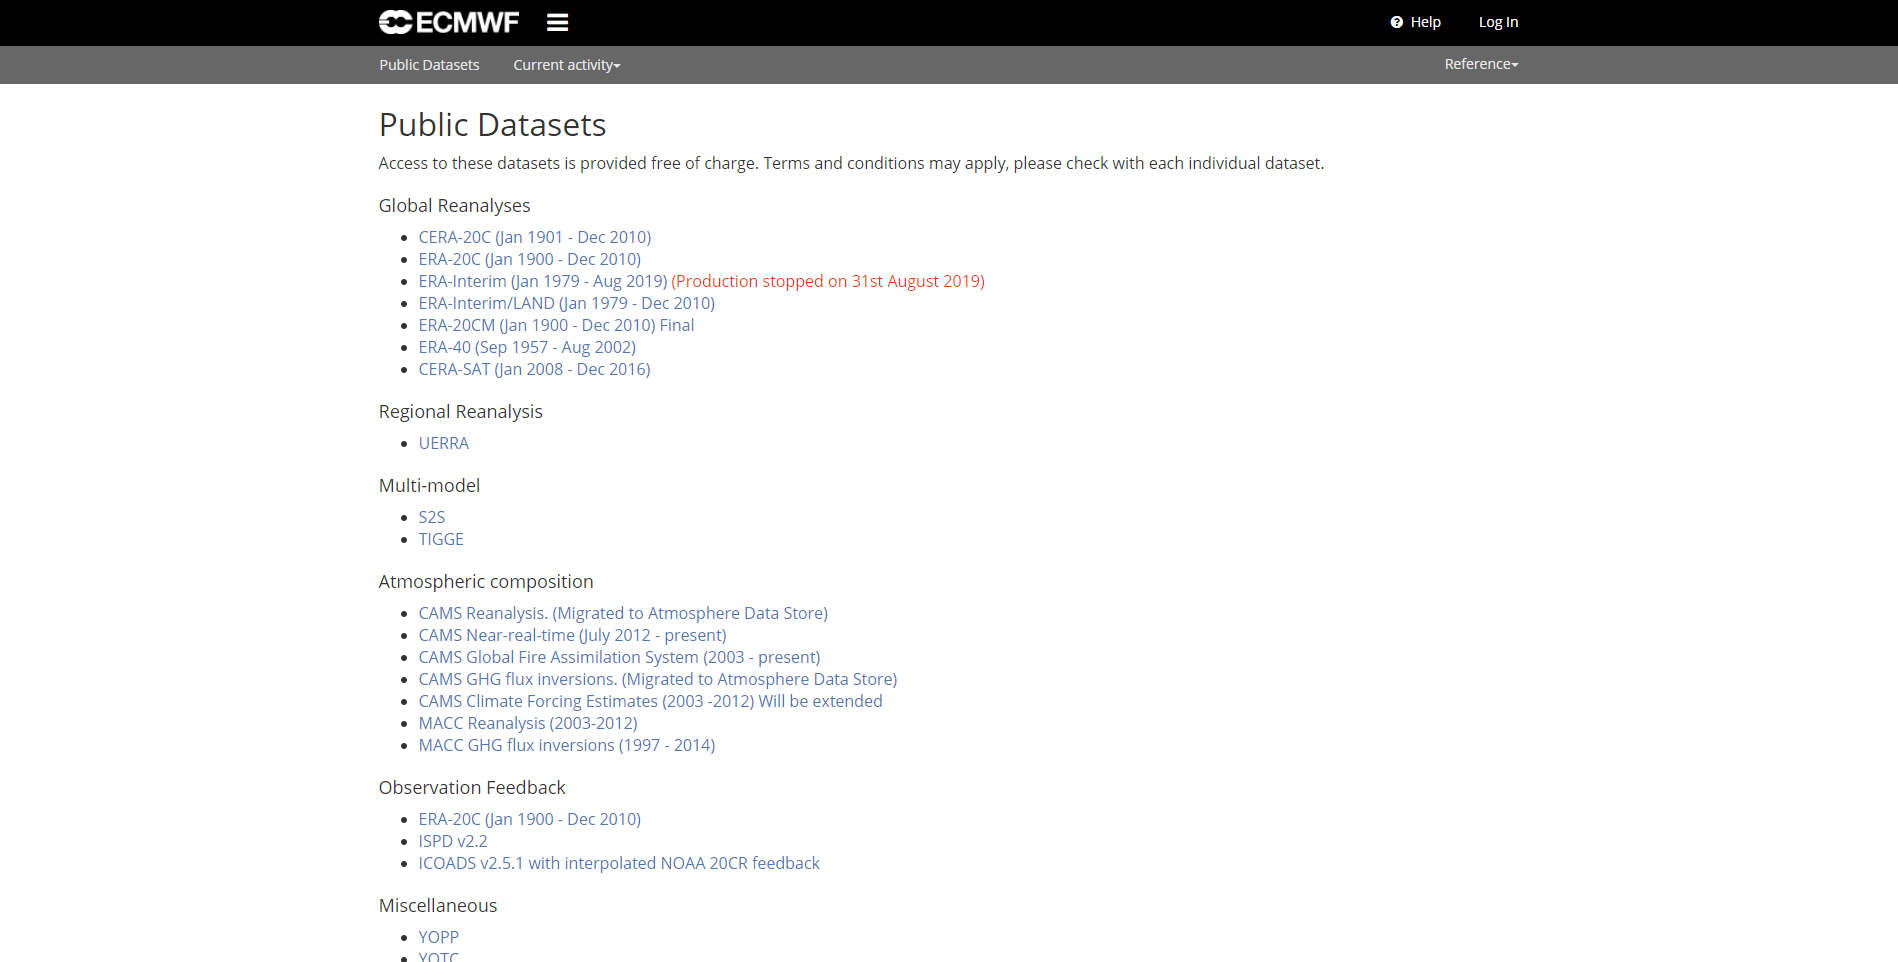This screenshot has height=962, width=1898.
Task: Click the ECMWF logo
Action: (449, 22)
